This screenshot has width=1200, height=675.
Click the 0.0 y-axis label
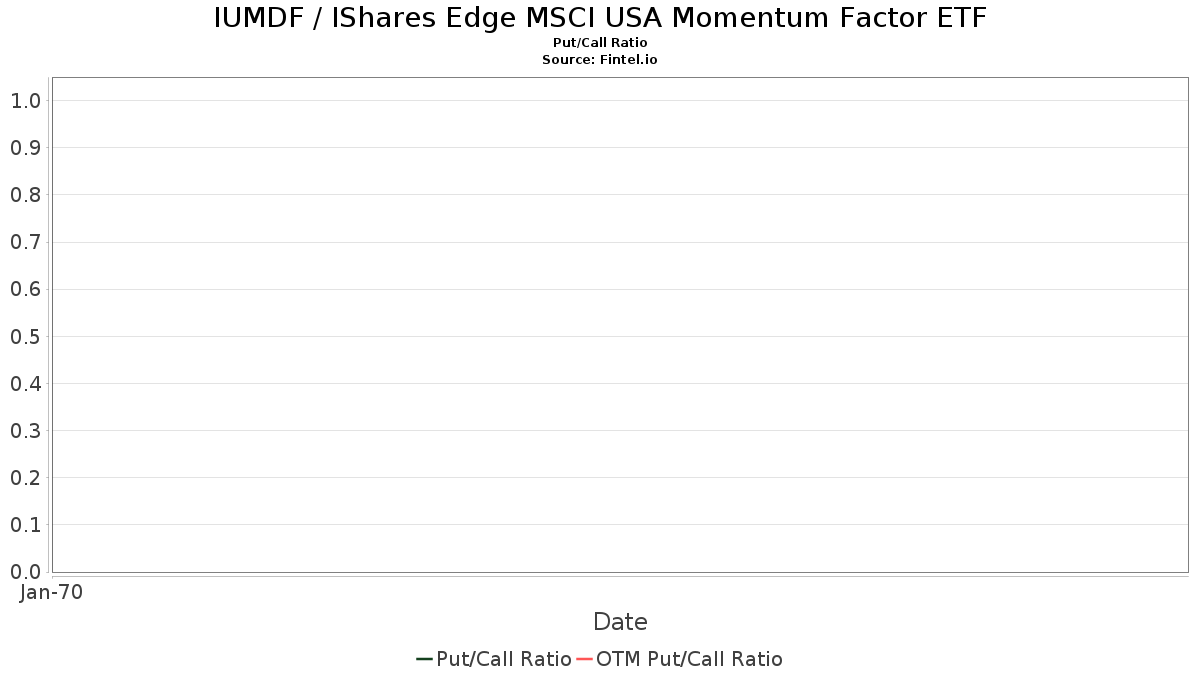pyautogui.click(x=25, y=572)
